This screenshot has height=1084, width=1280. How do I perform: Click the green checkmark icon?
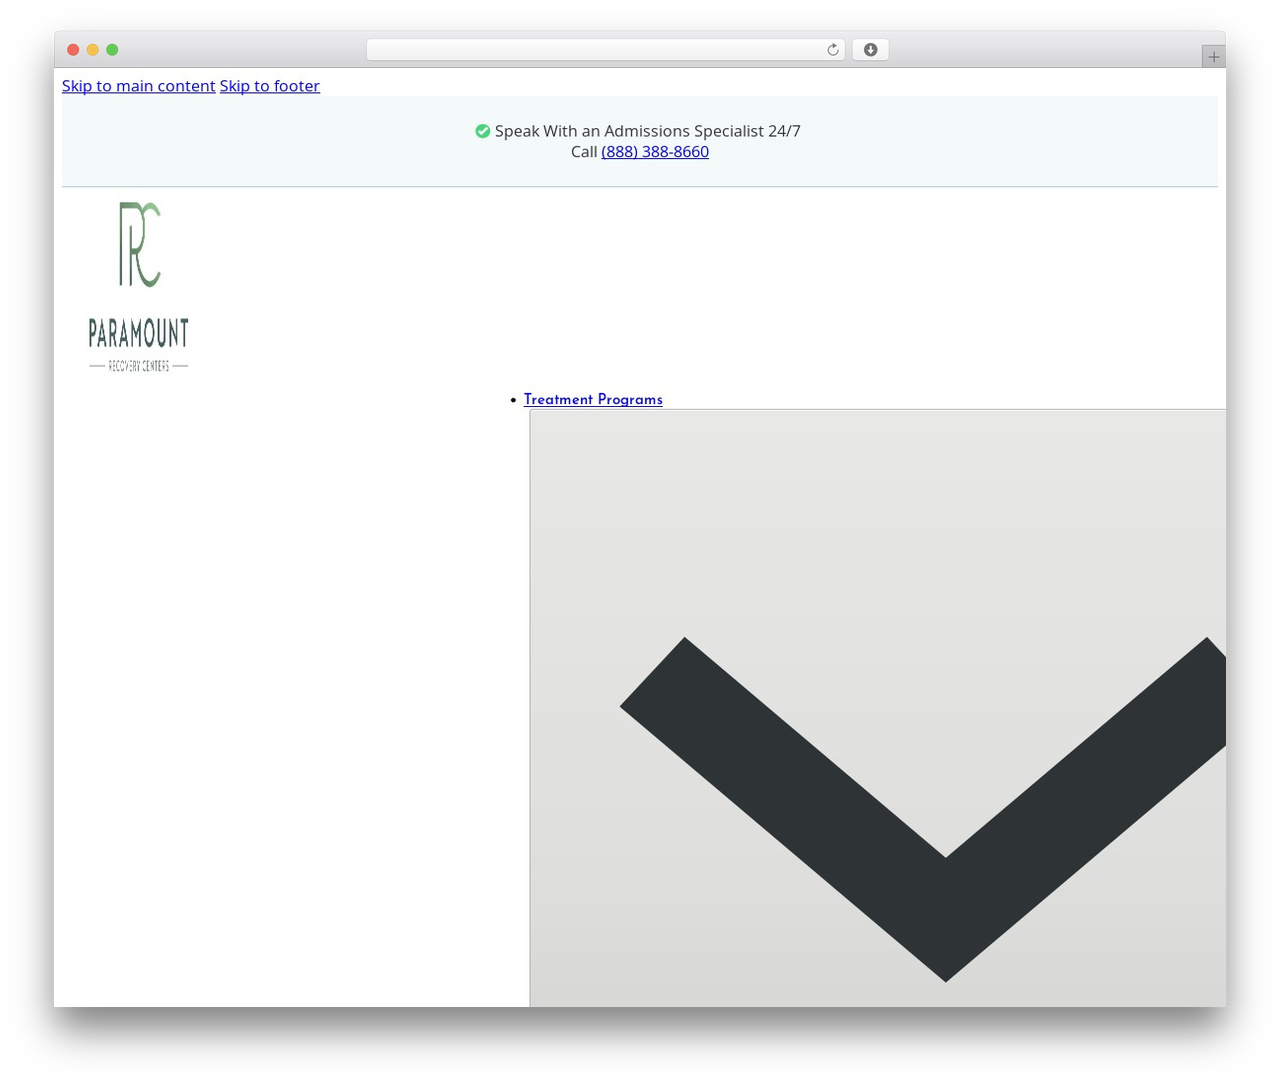[483, 131]
